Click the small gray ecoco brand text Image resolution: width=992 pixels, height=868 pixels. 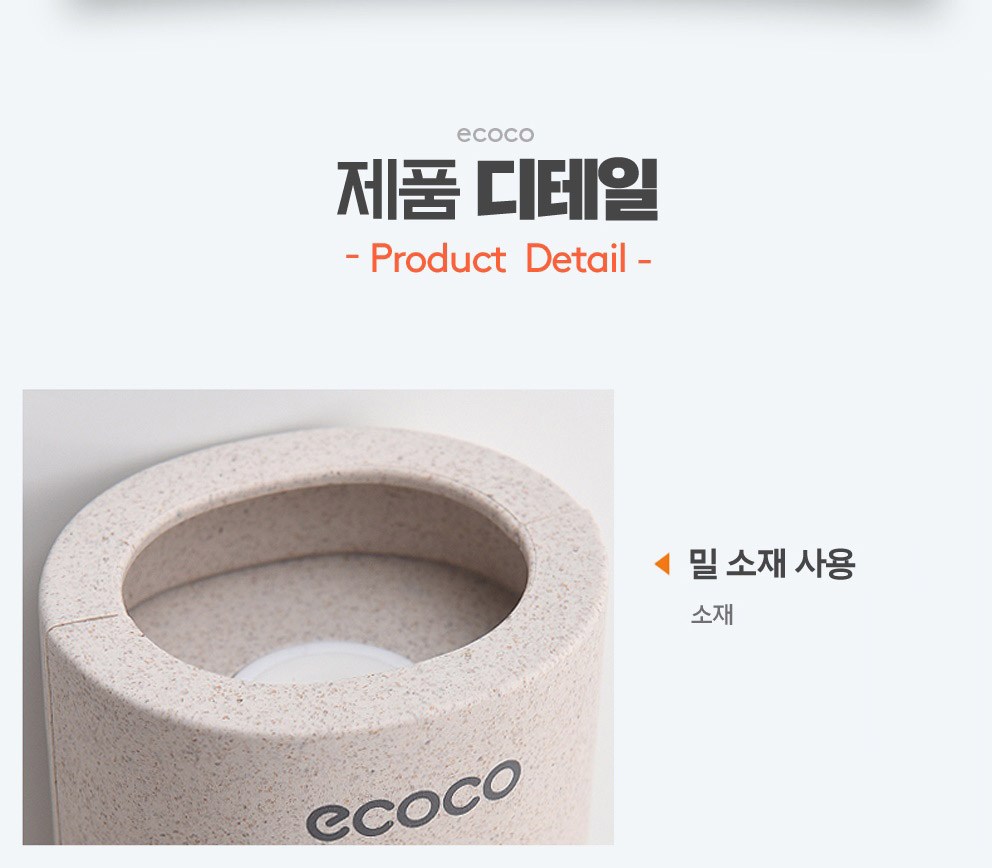[x=495, y=135]
